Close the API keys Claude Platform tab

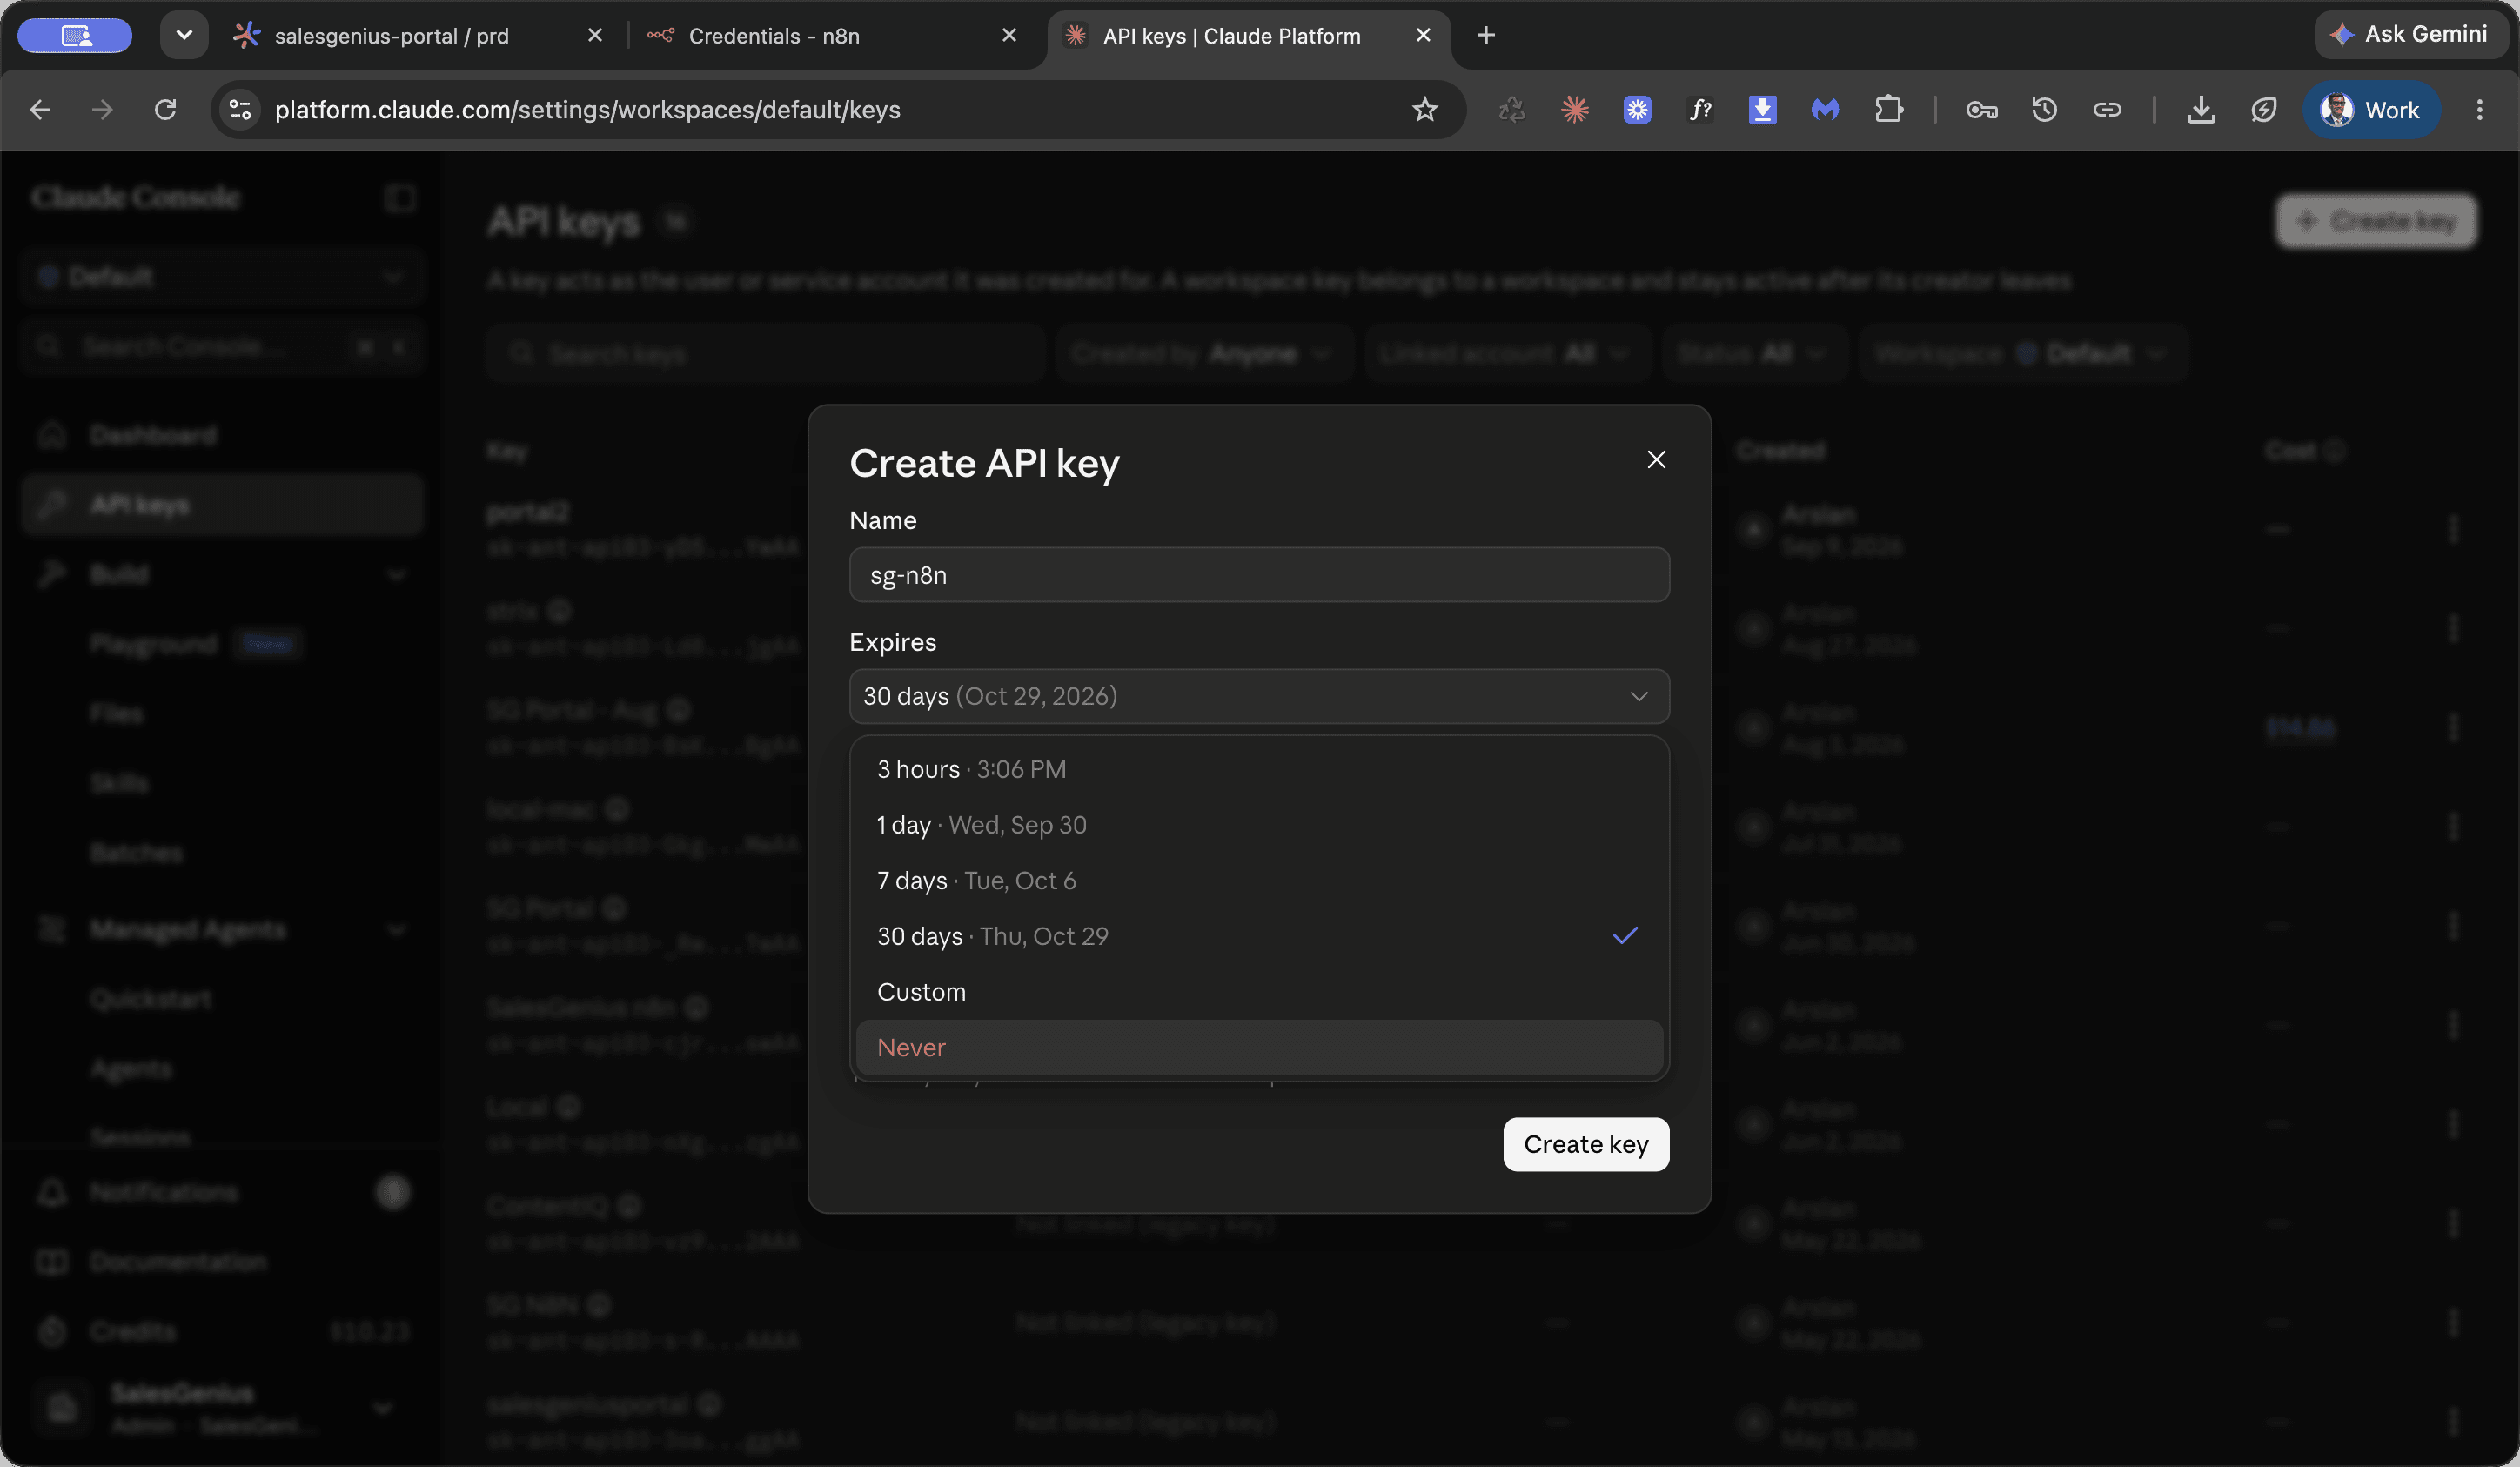click(1423, 35)
